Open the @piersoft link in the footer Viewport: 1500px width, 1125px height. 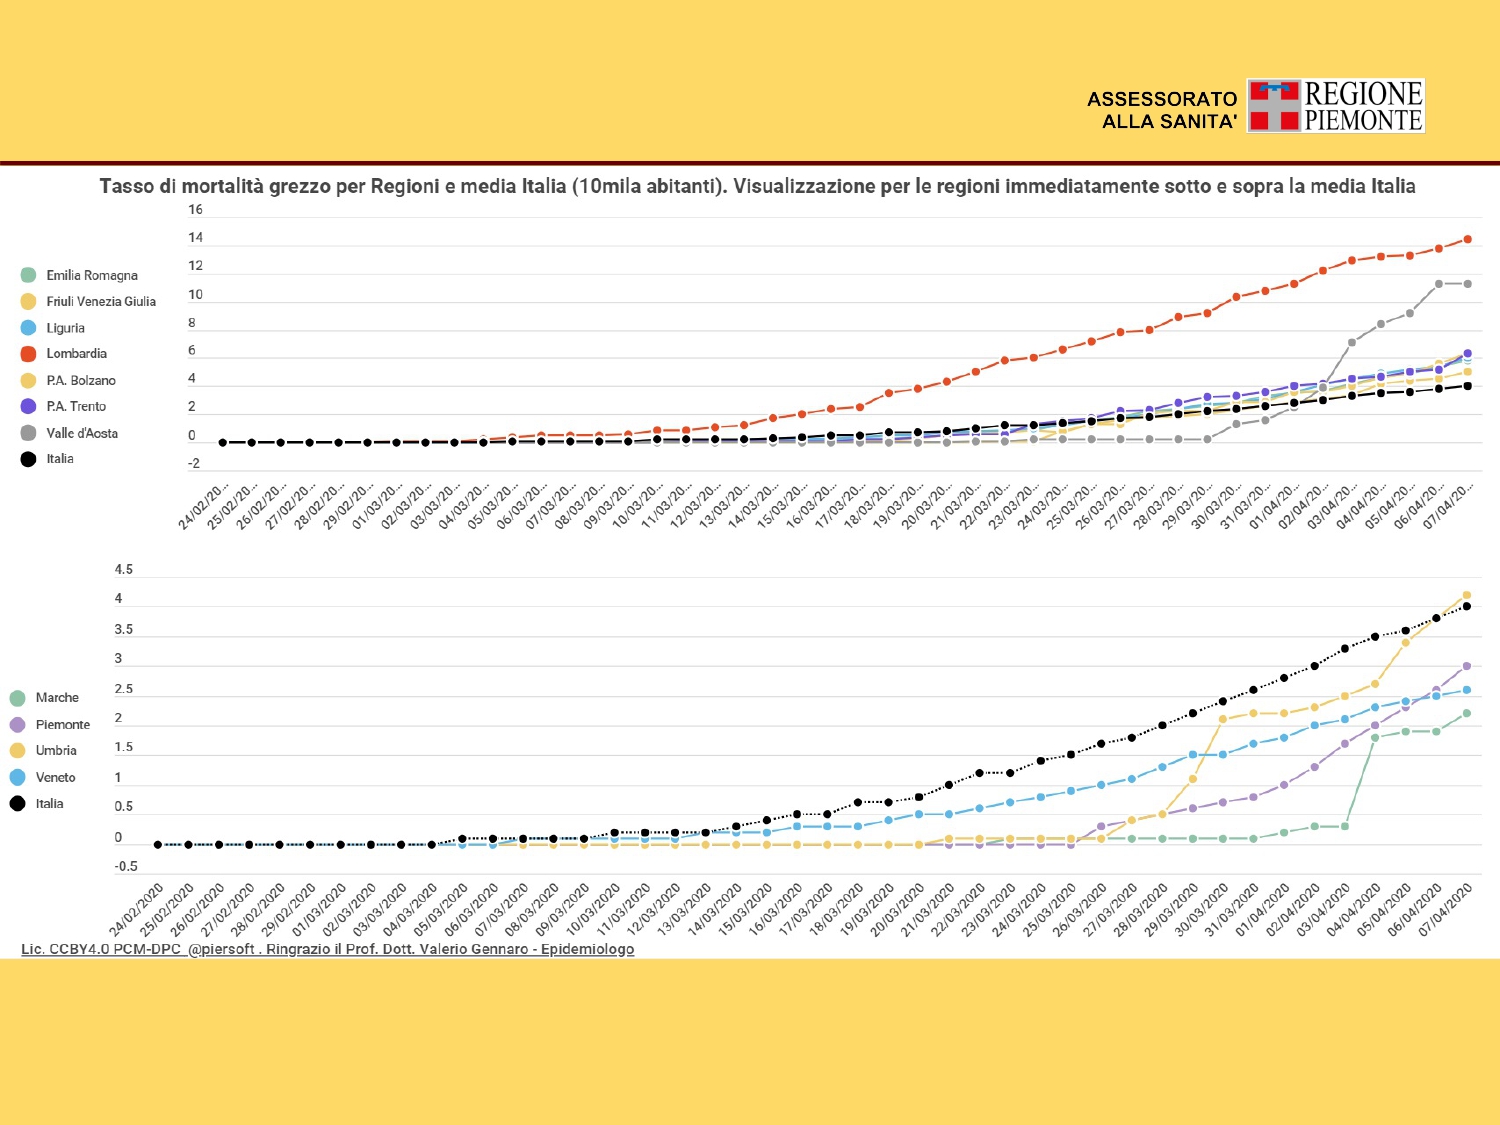(221, 949)
